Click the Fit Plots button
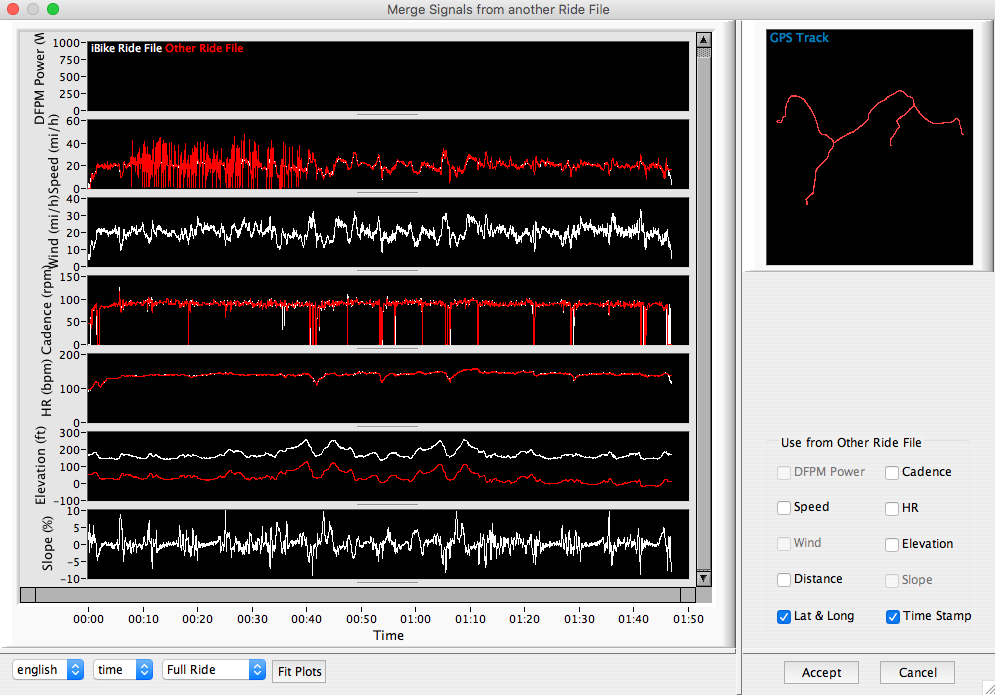Viewport: 995px width, 695px height. pyautogui.click(x=299, y=671)
